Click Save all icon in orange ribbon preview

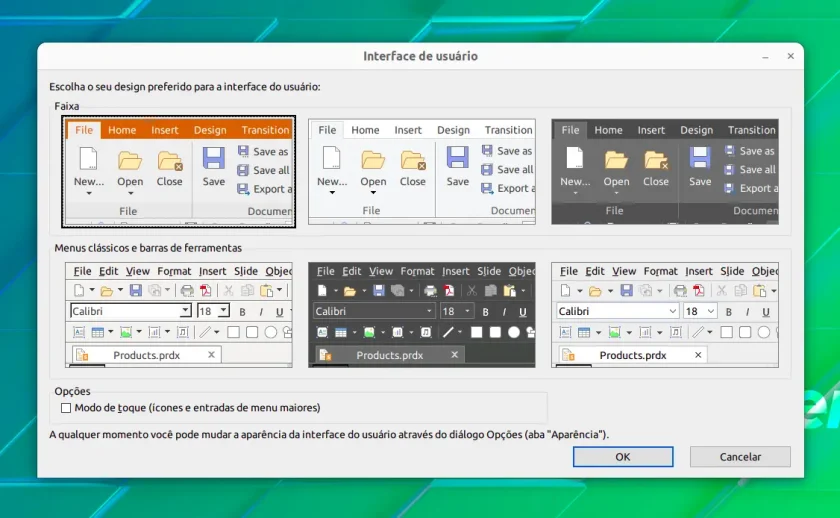(x=243, y=170)
